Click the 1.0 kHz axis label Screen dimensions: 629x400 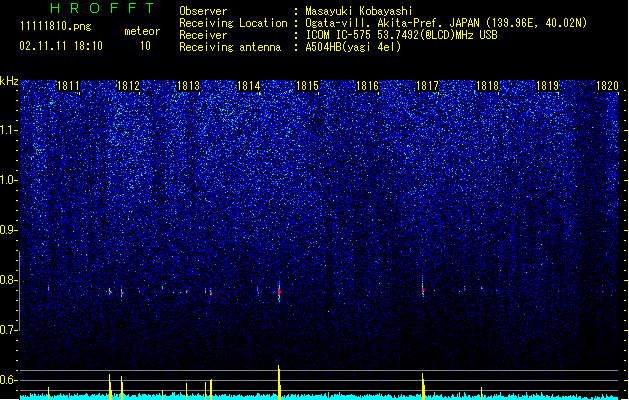pyautogui.click(x=8, y=180)
